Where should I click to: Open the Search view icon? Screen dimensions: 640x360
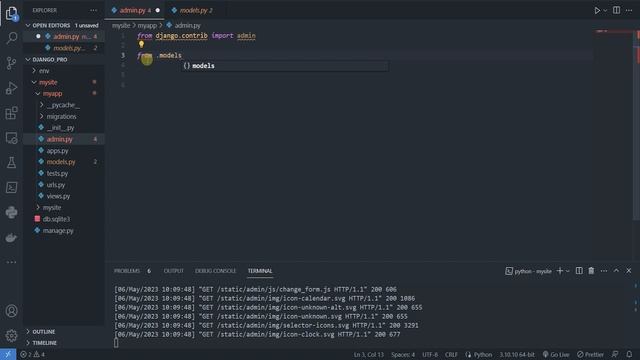tap(11, 38)
